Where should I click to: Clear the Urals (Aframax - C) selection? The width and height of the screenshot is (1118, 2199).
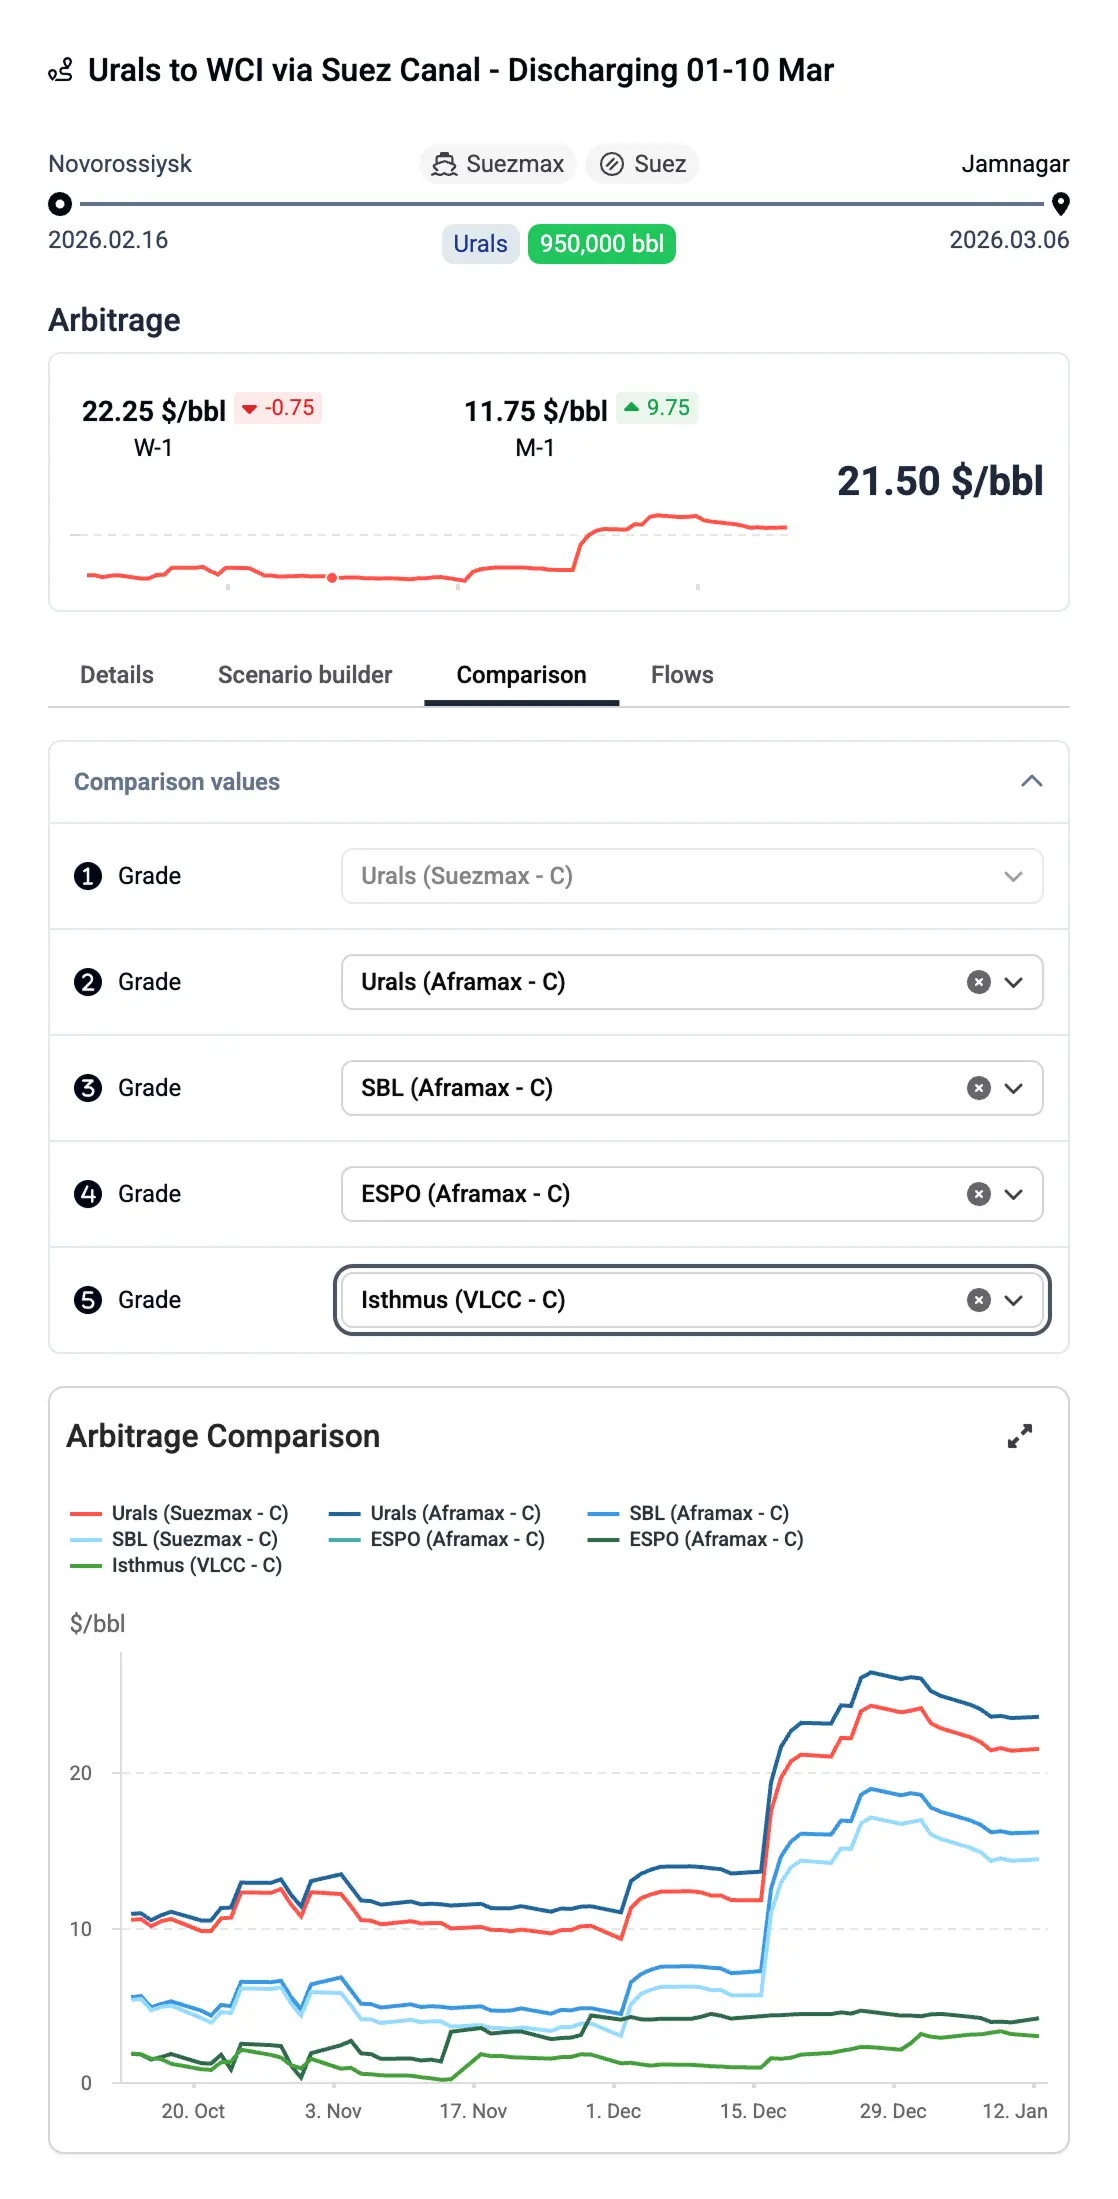pyautogui.click(x=979, y=982)
